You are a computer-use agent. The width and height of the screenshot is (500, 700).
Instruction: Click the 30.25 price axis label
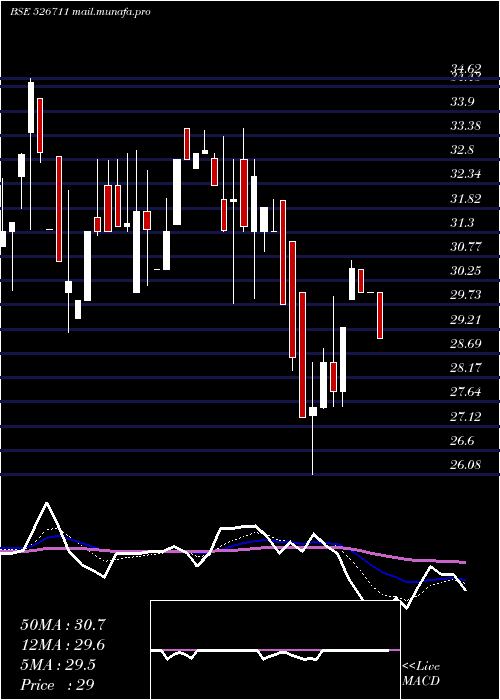(x=466, y=271)
